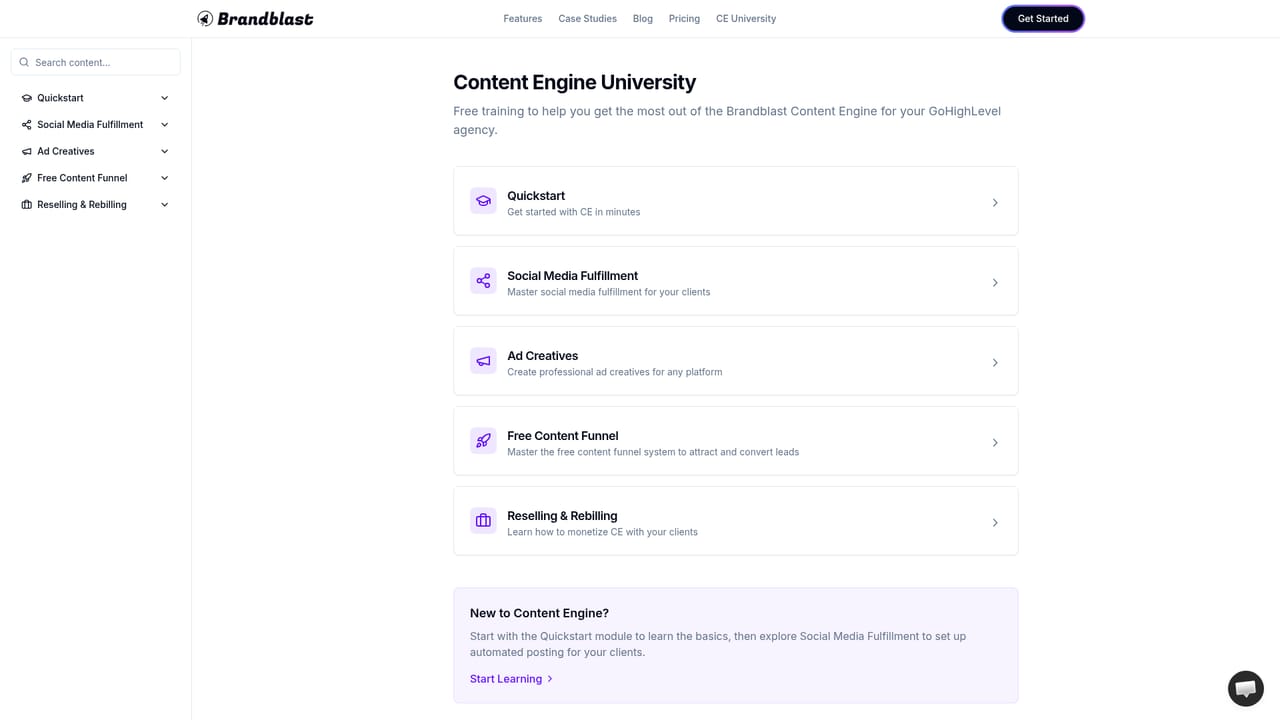Click the Ad Creatives megaphone icon in sidebar
This screenshot has width=1280, height=720.
pyautogui.click(x=27, y=151)
